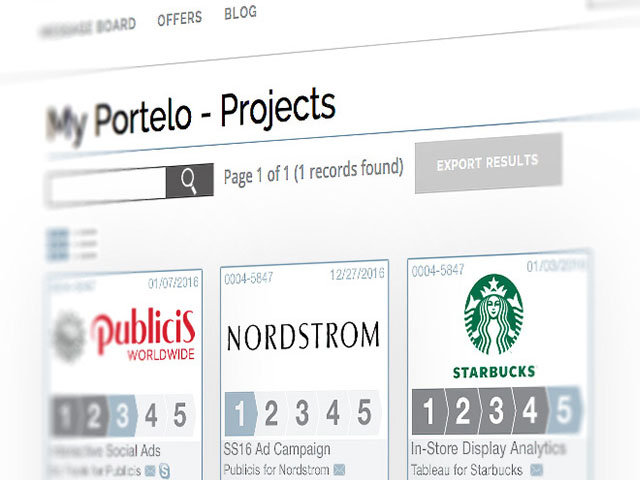
Task: Select step 1 on Publicis card
Action: point(66,416)
